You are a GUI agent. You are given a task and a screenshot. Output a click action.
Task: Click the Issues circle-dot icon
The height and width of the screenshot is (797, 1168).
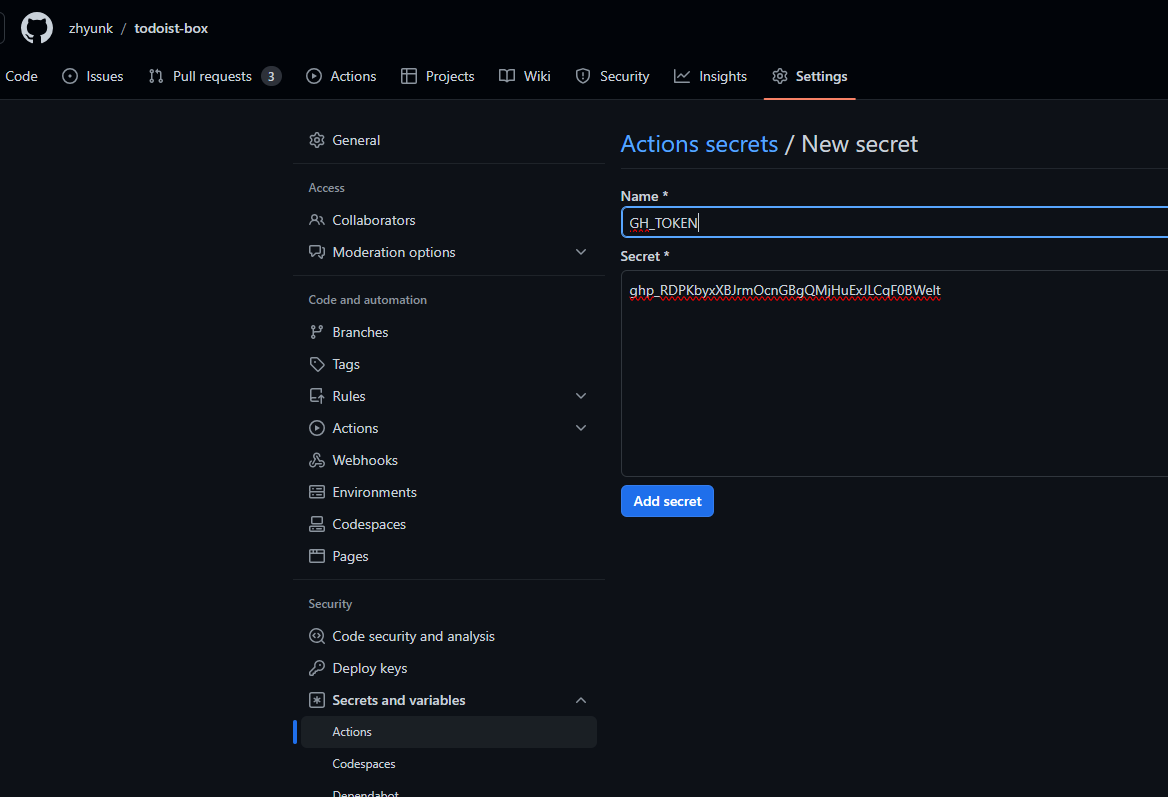(x=70, y=76)
